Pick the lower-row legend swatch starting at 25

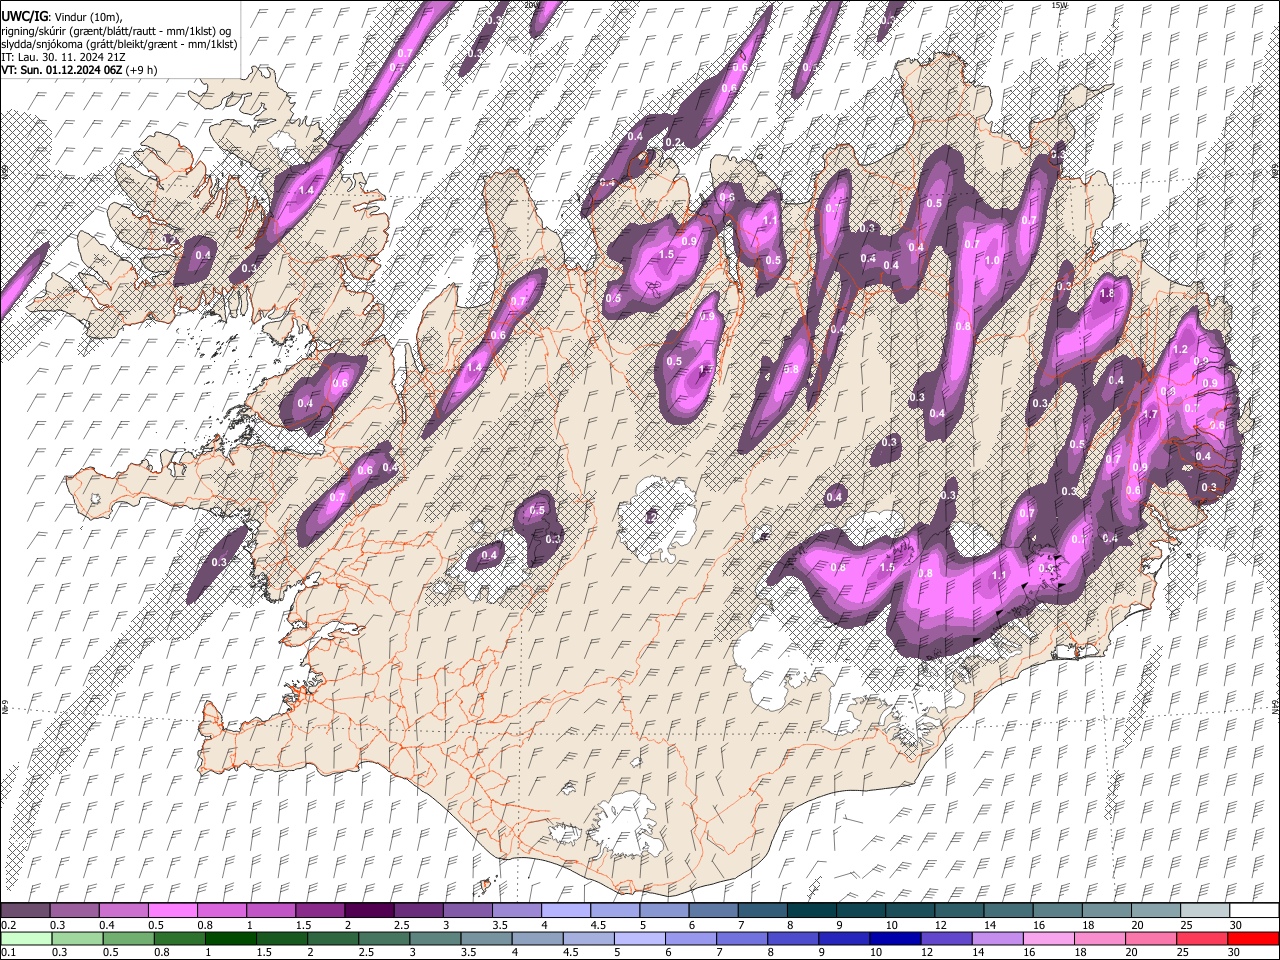[1201, 938]
